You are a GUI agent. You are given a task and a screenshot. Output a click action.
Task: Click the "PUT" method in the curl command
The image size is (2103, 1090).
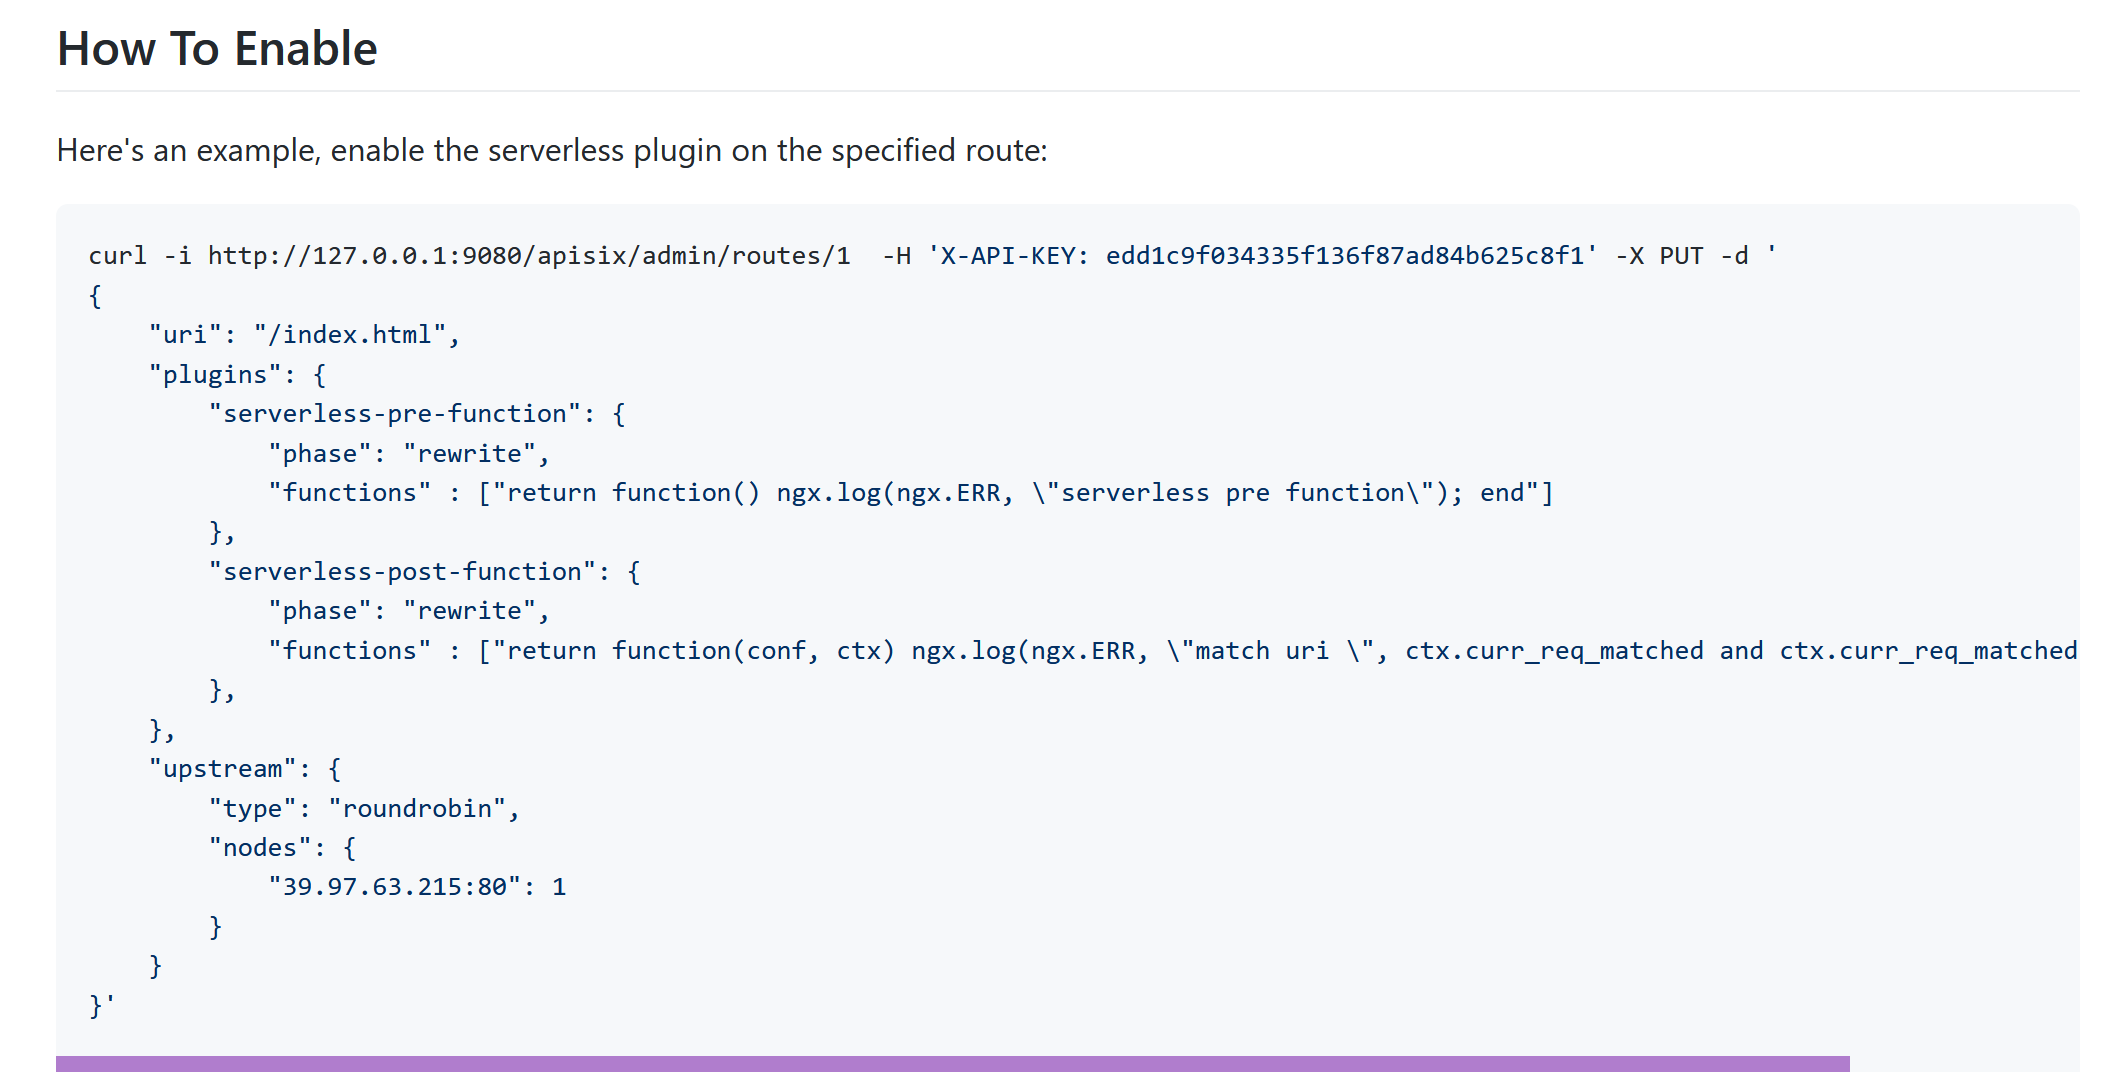click(x=1681, y=256)
